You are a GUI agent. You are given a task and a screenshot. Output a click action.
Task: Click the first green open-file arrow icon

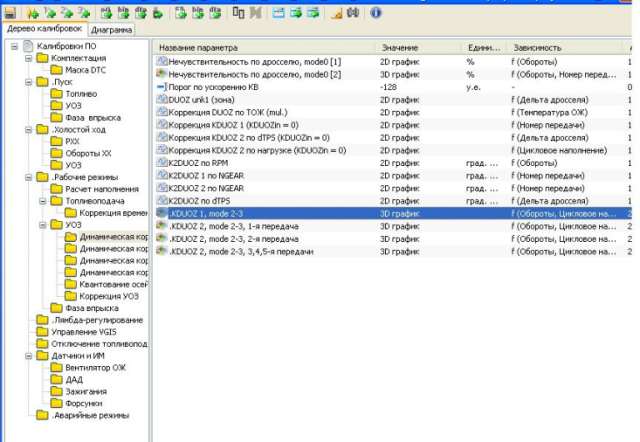click(34, 13)
